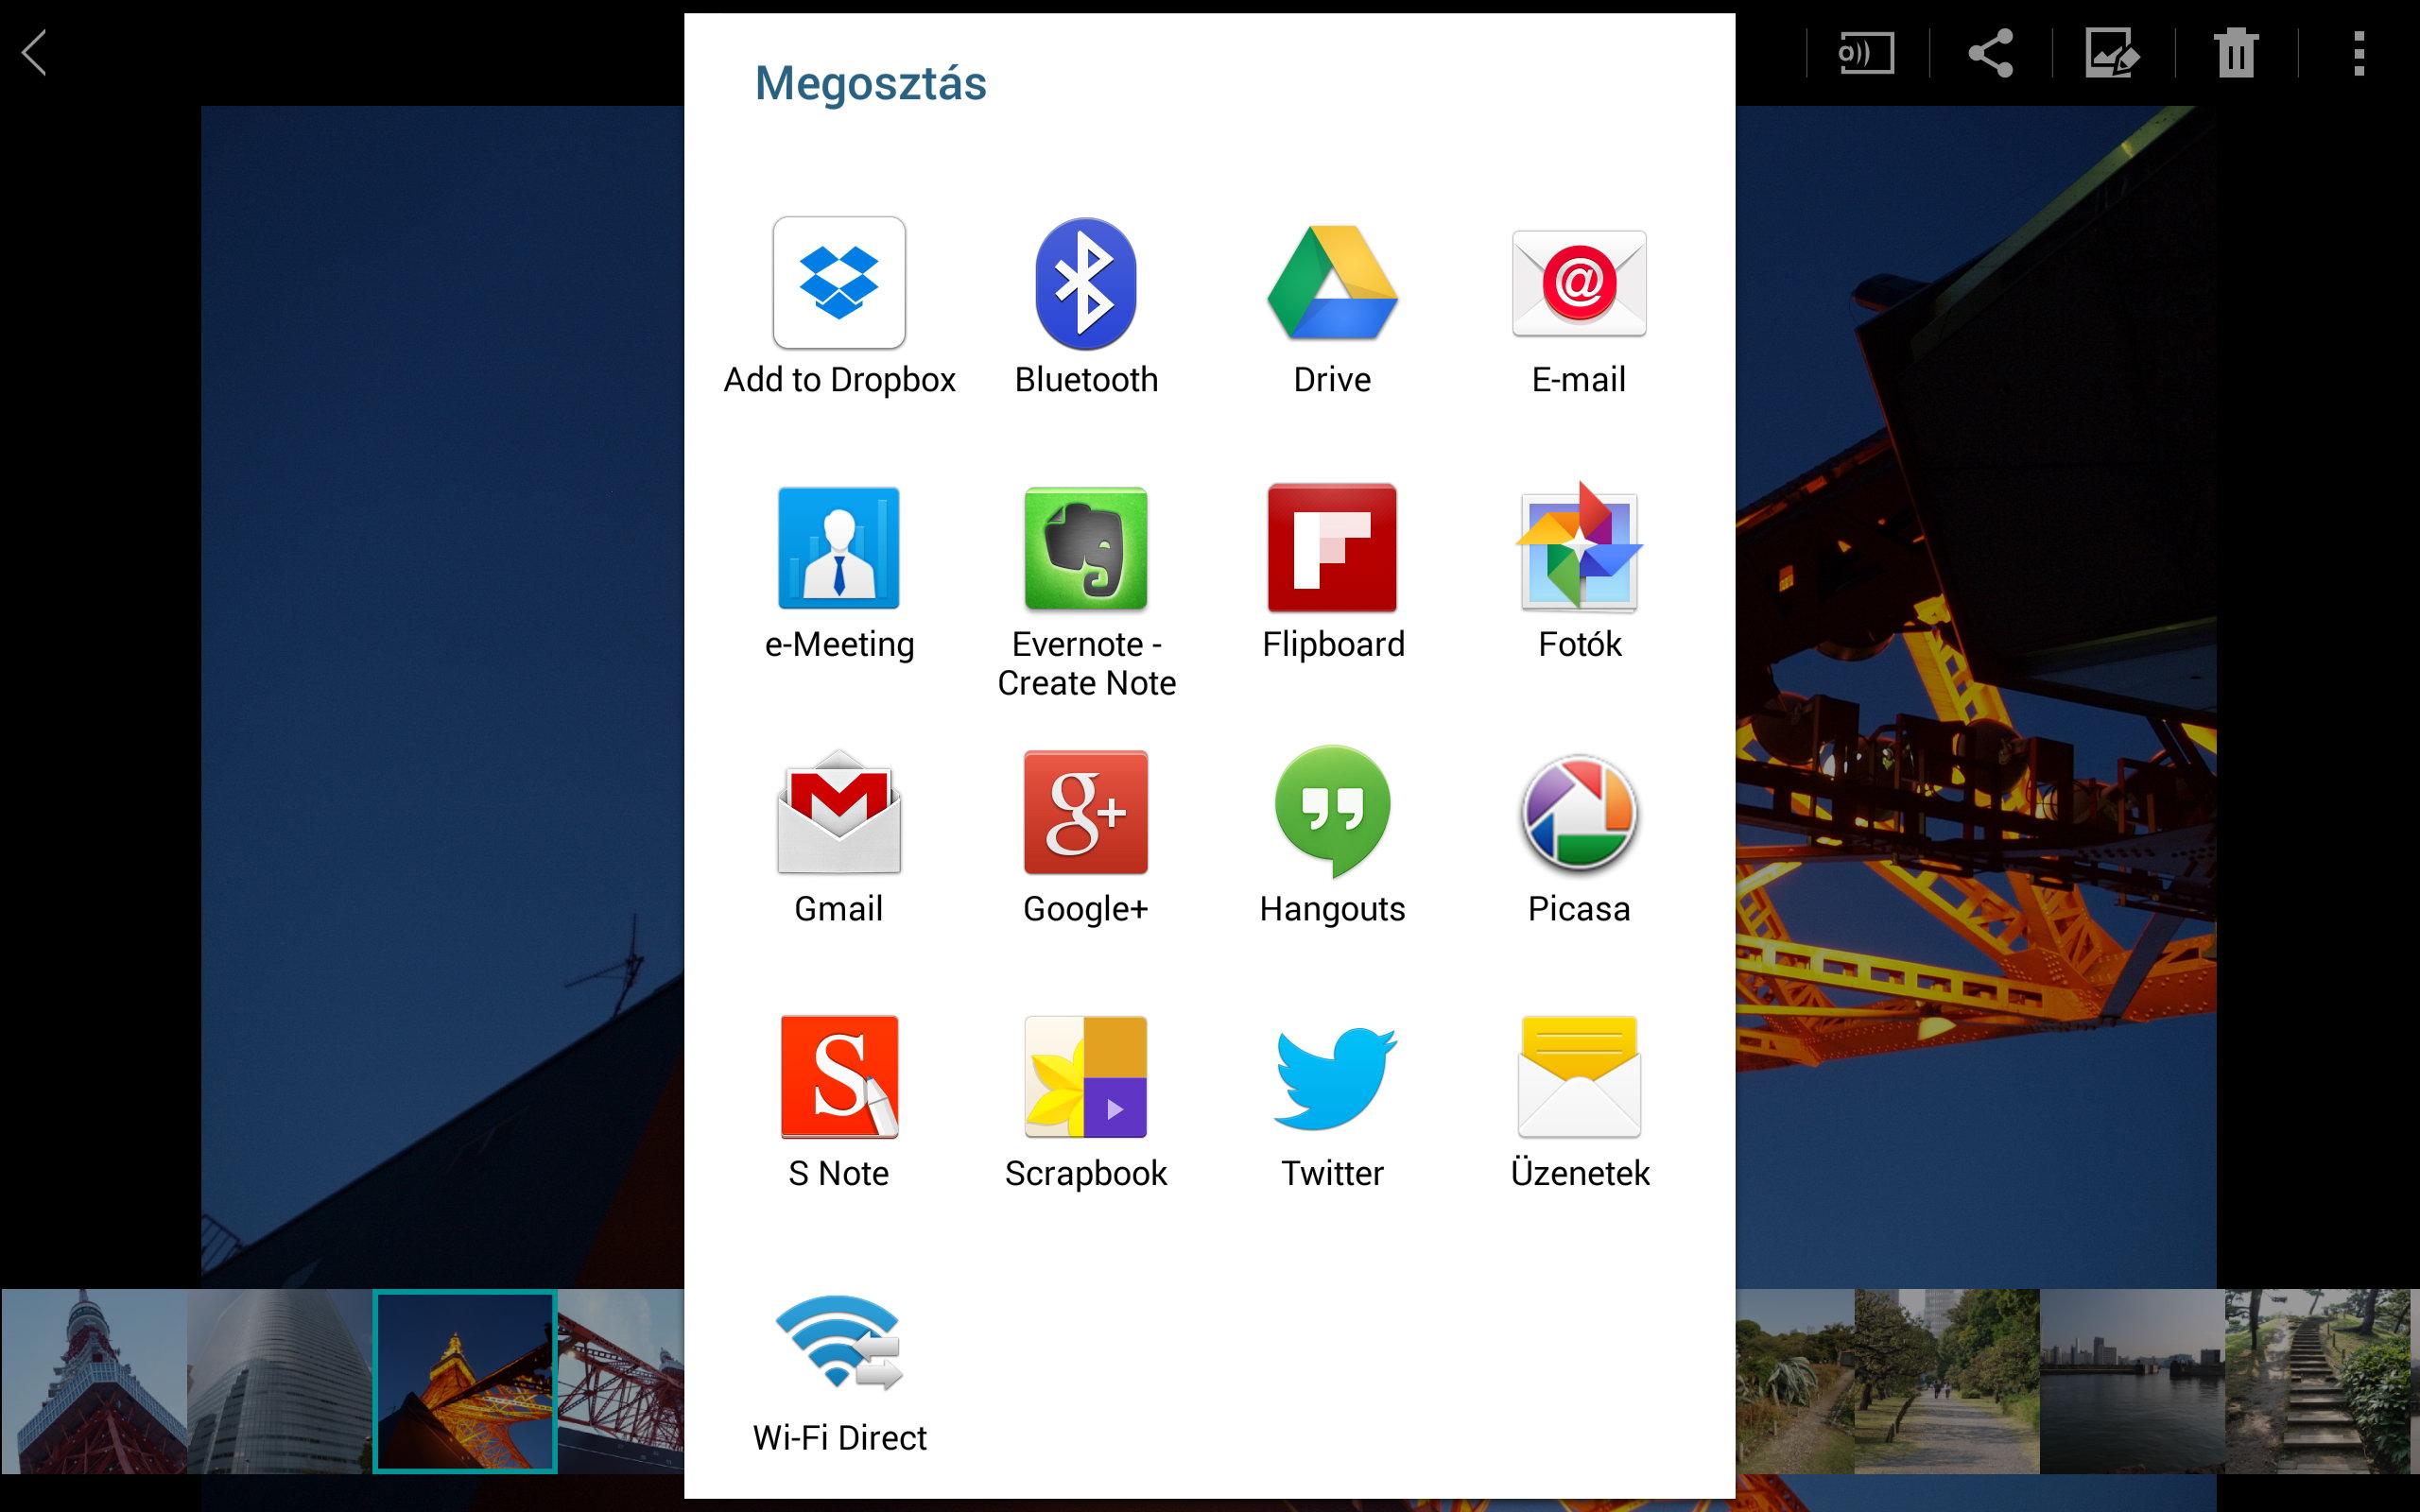Open the three-dot overflow menu
This screenshot has width=2420, height=1512.
pos(2359,53)
